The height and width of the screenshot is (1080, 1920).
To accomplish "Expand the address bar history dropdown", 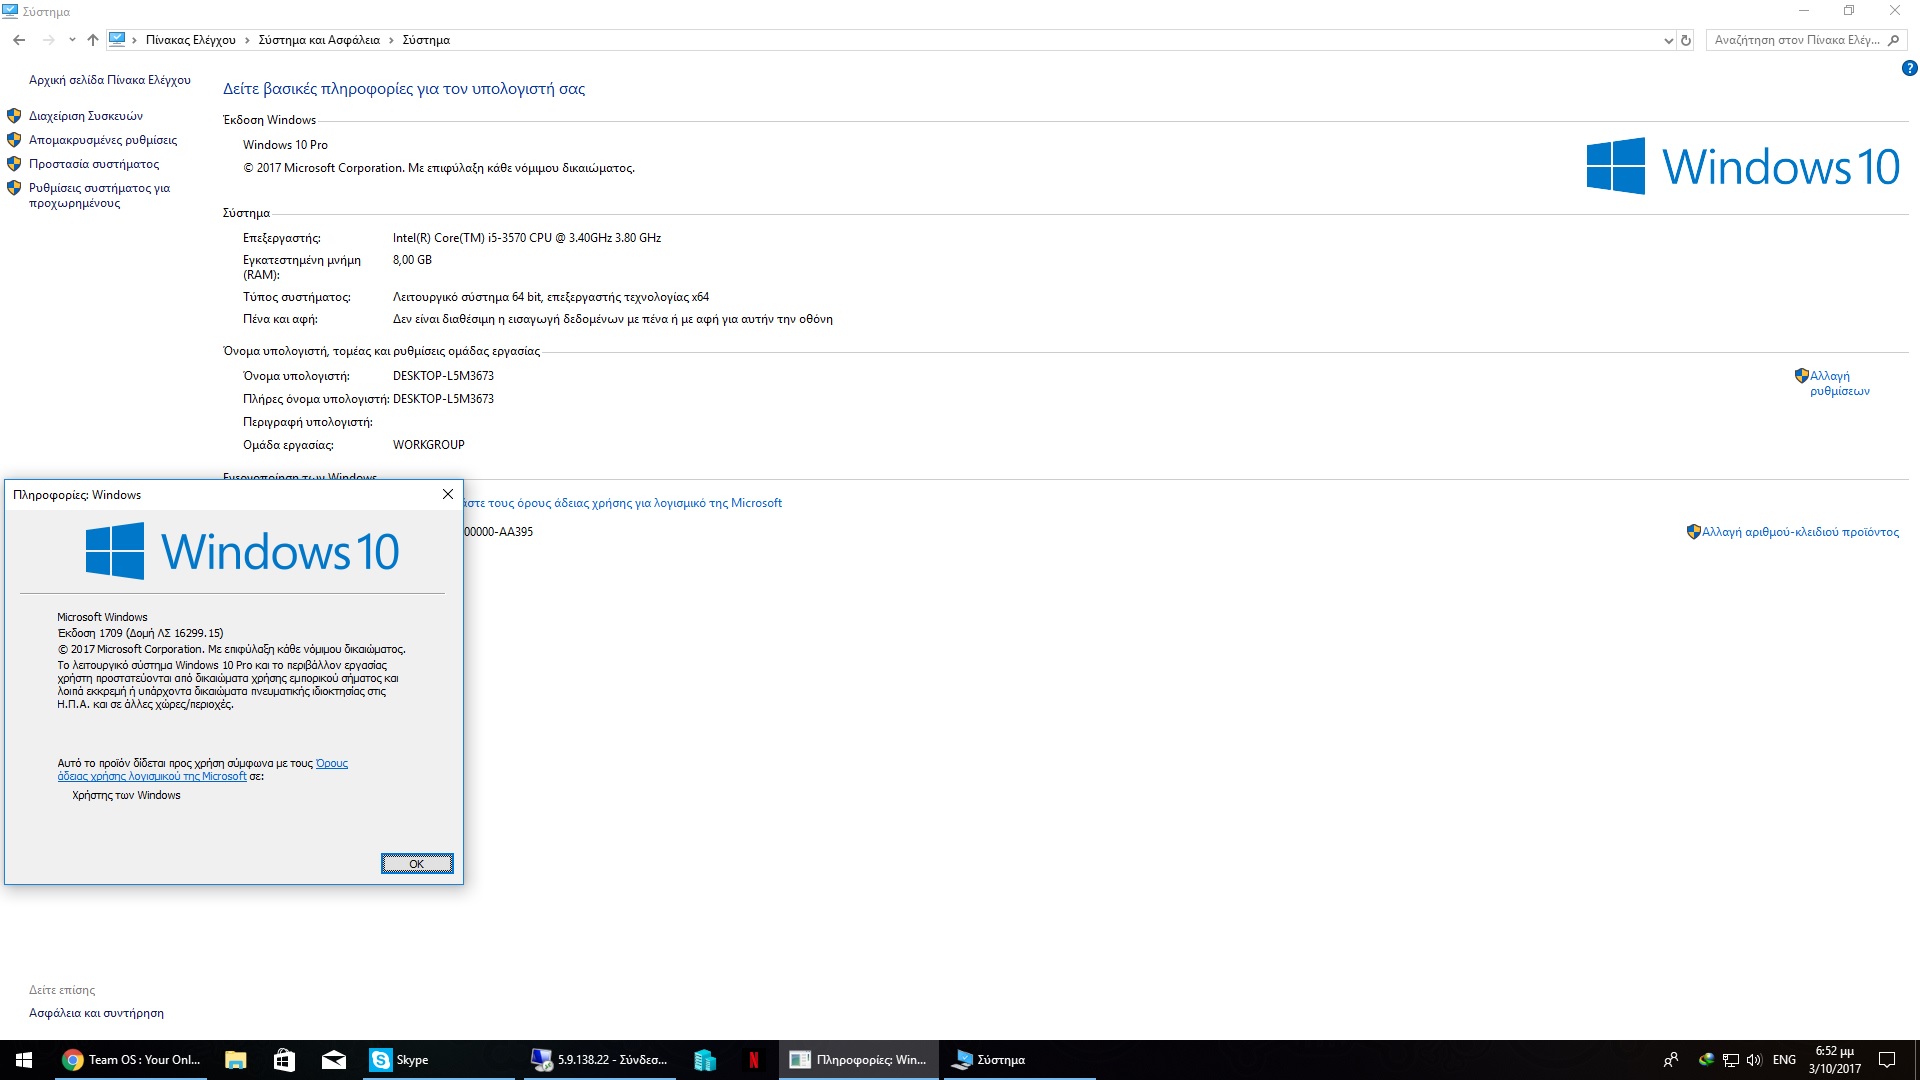I will [x=1668, y=40].
